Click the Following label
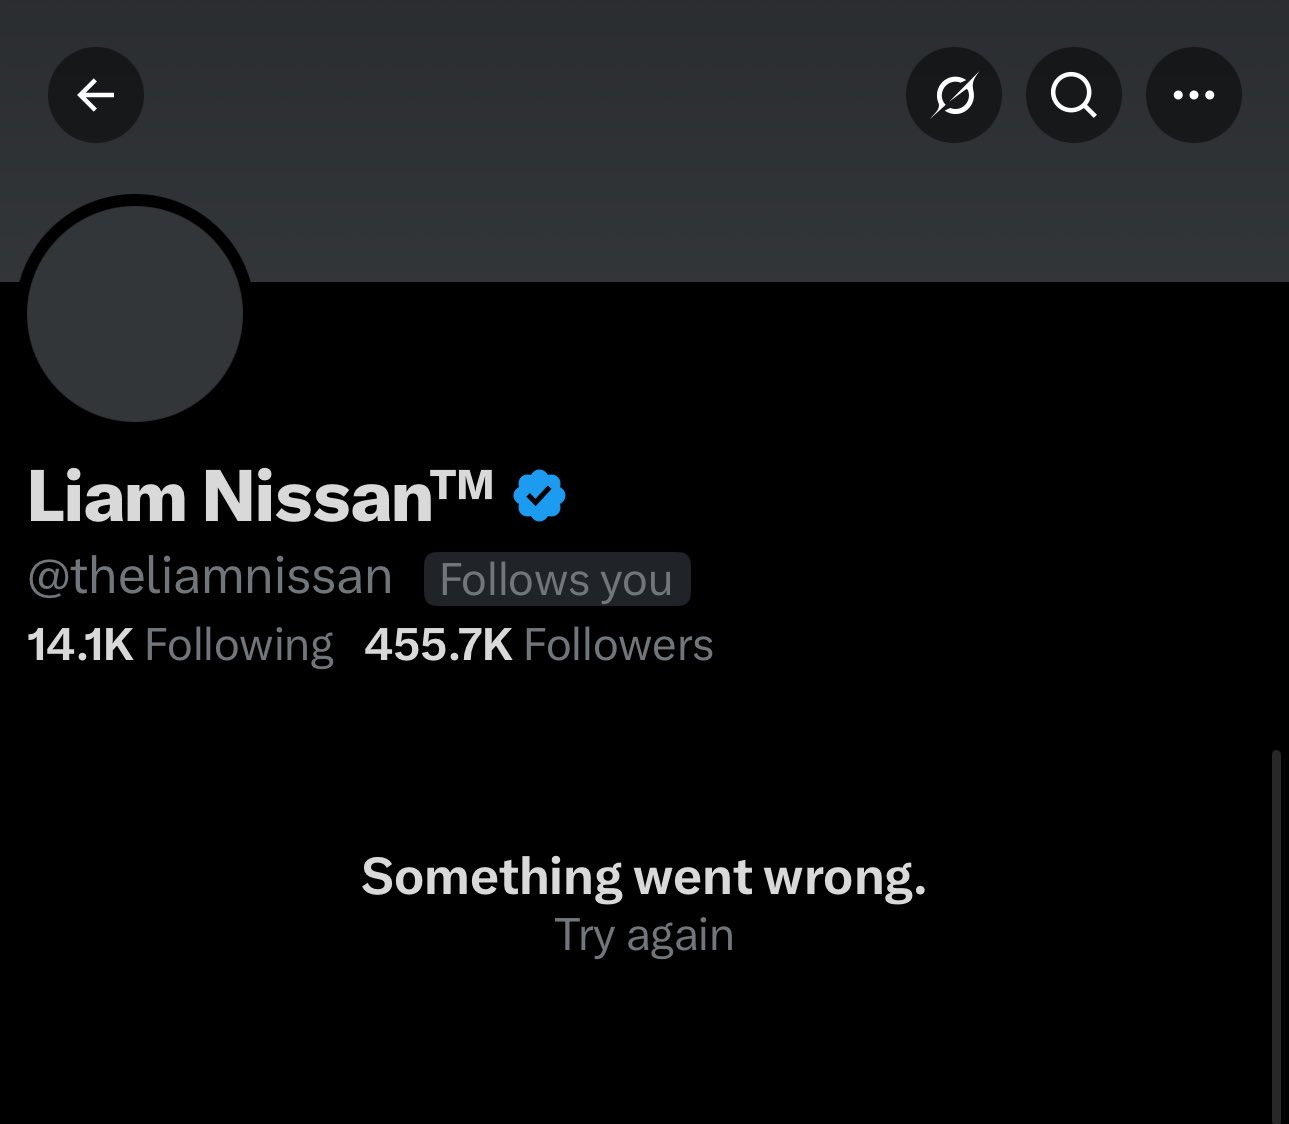 pyautogui.click(x=239, y=646)
